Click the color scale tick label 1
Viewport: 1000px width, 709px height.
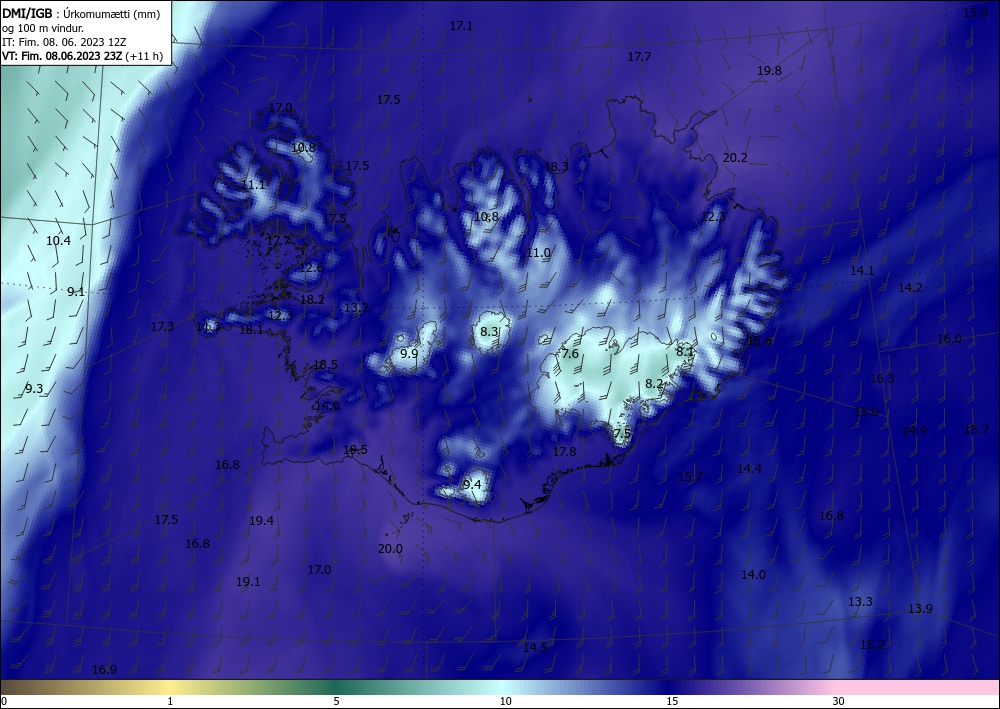point(170,702)
